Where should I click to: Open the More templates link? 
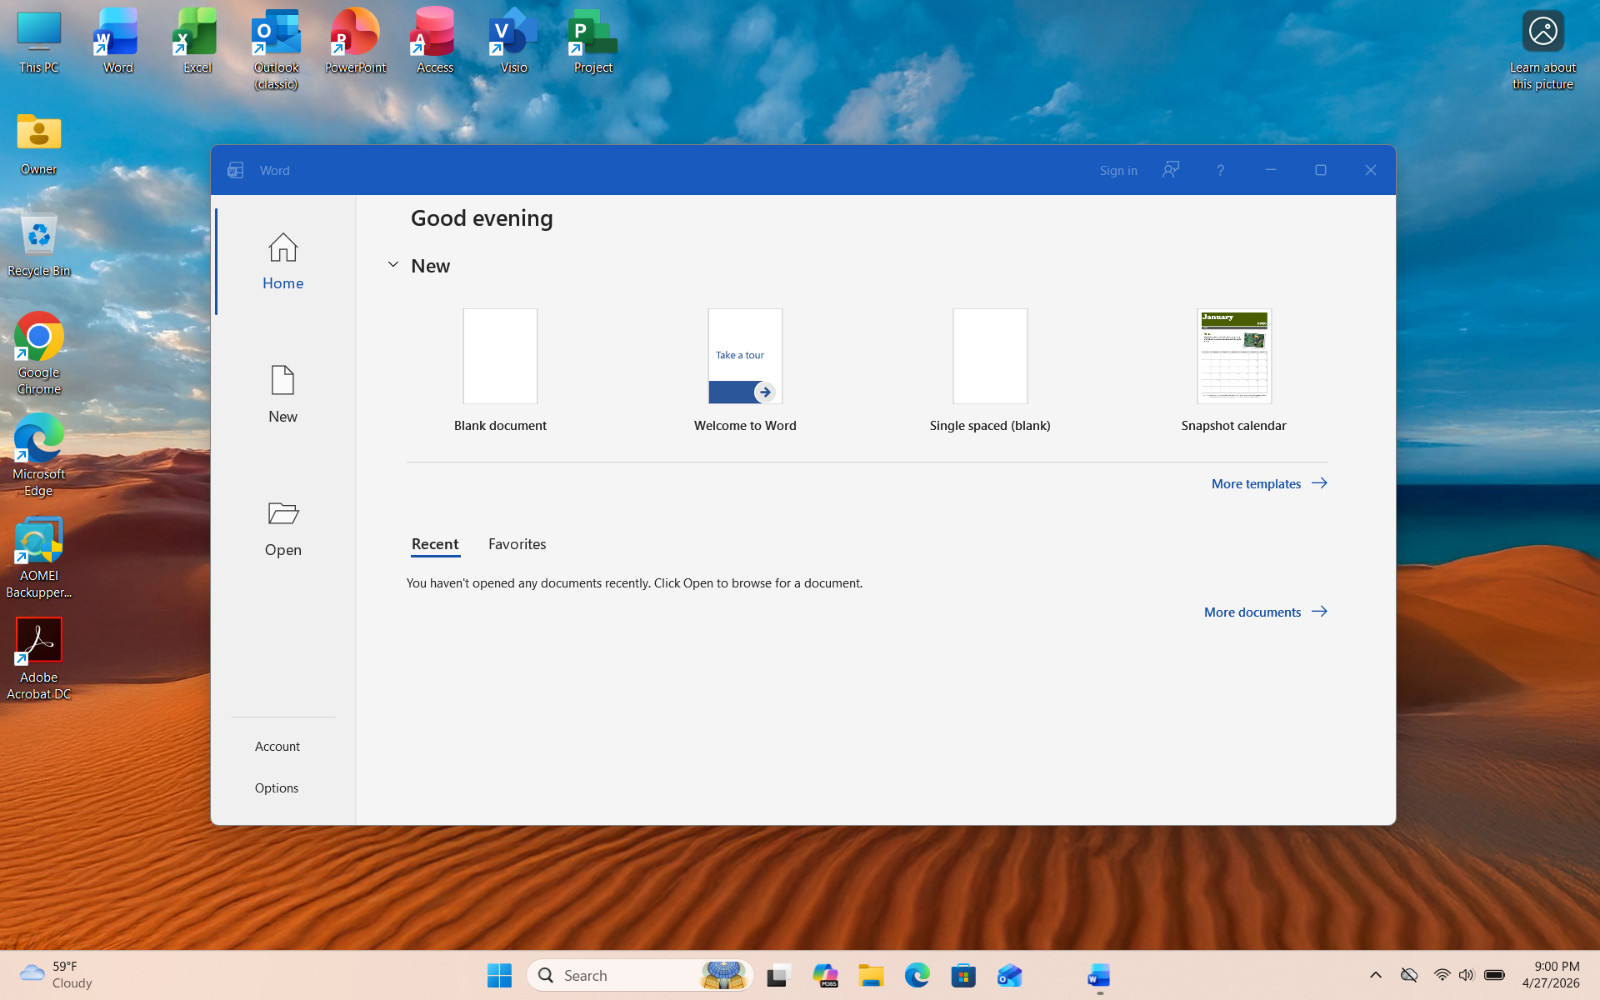1269,483
